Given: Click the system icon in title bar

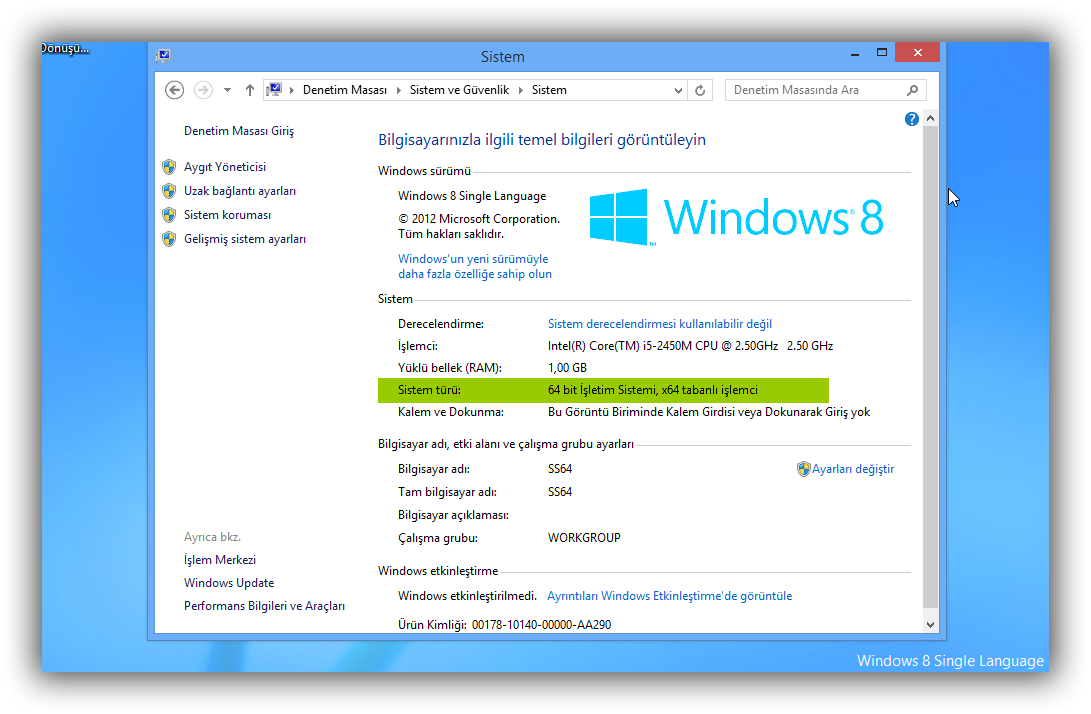Looking at the screenshot, I should pos(164,56).
